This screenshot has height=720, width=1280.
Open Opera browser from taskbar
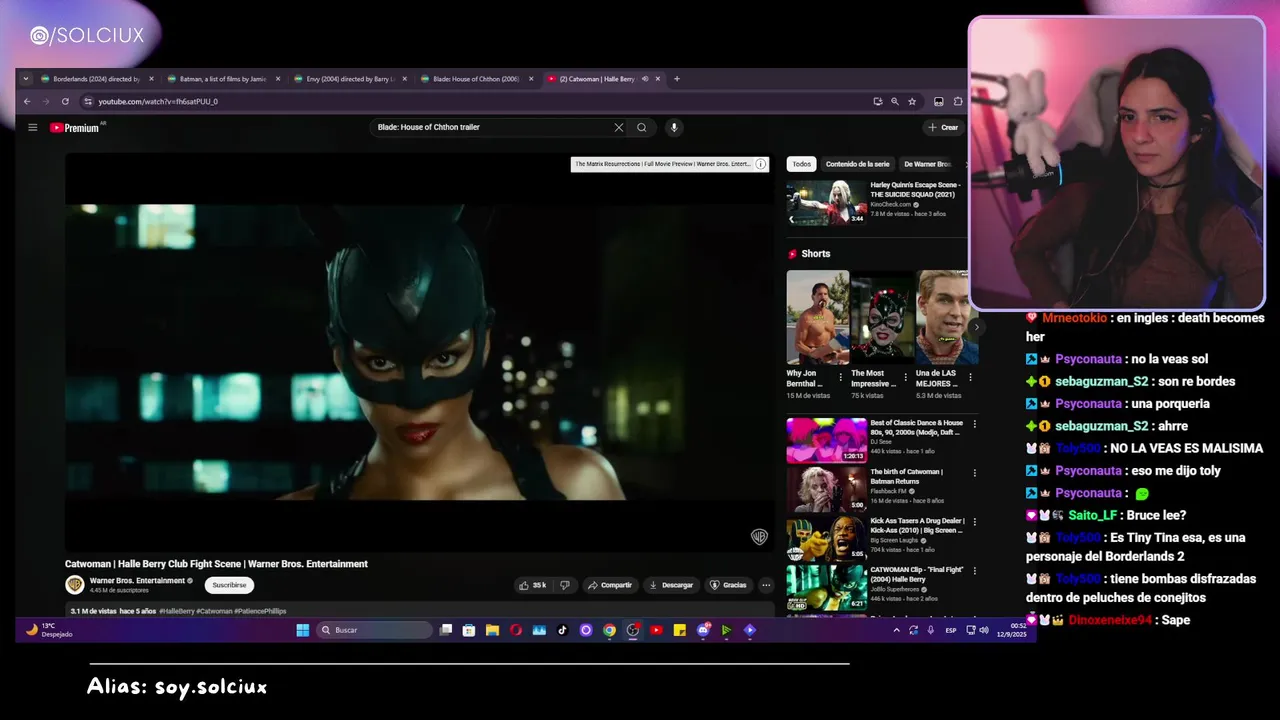tap(516, 630)
